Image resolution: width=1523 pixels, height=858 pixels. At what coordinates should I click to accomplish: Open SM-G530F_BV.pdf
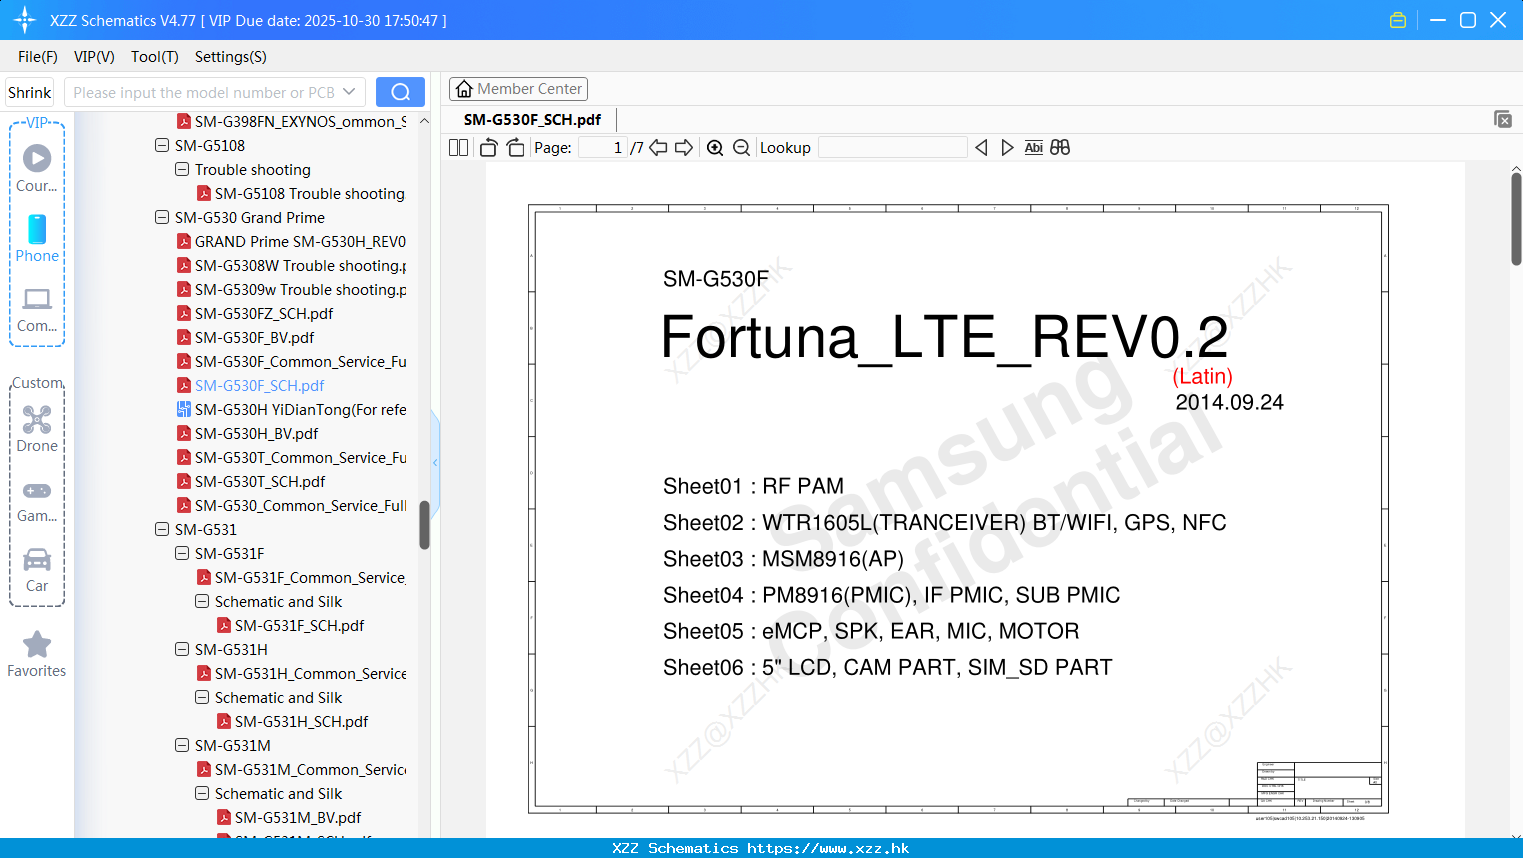coord(245,337)
